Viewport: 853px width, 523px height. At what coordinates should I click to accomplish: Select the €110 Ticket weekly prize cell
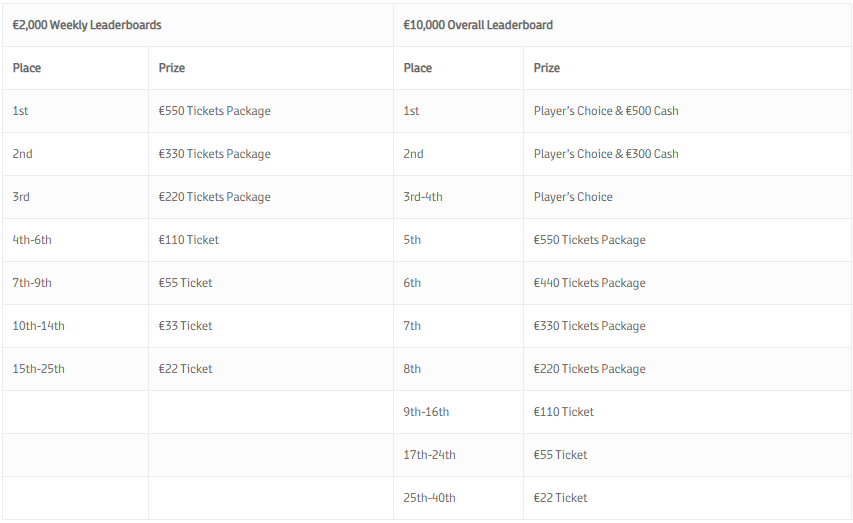[188, 240]
